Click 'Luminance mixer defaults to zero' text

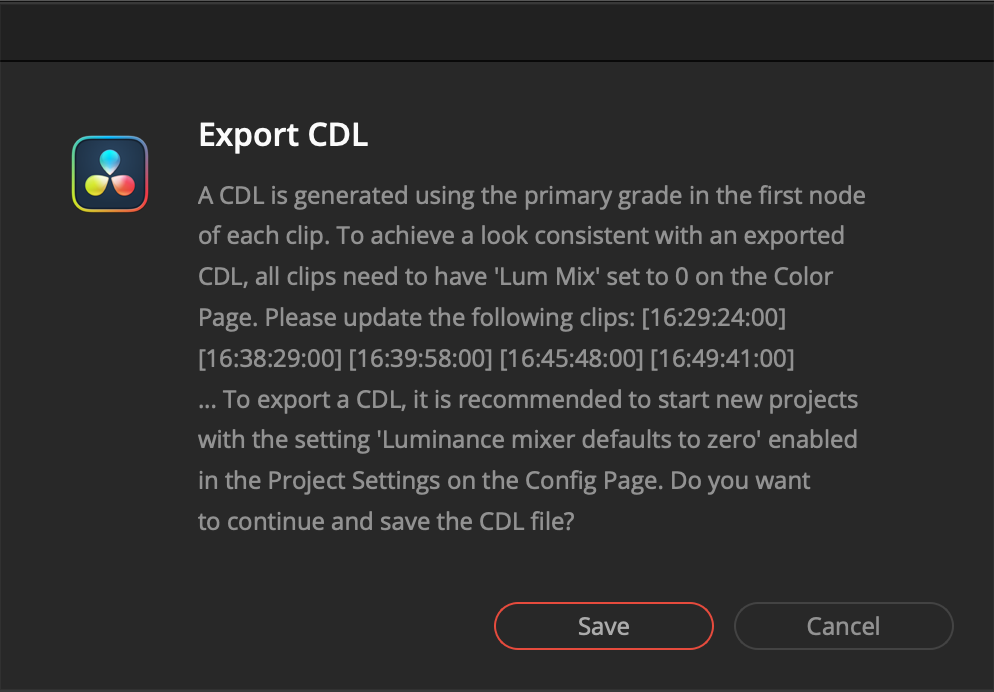569,440
